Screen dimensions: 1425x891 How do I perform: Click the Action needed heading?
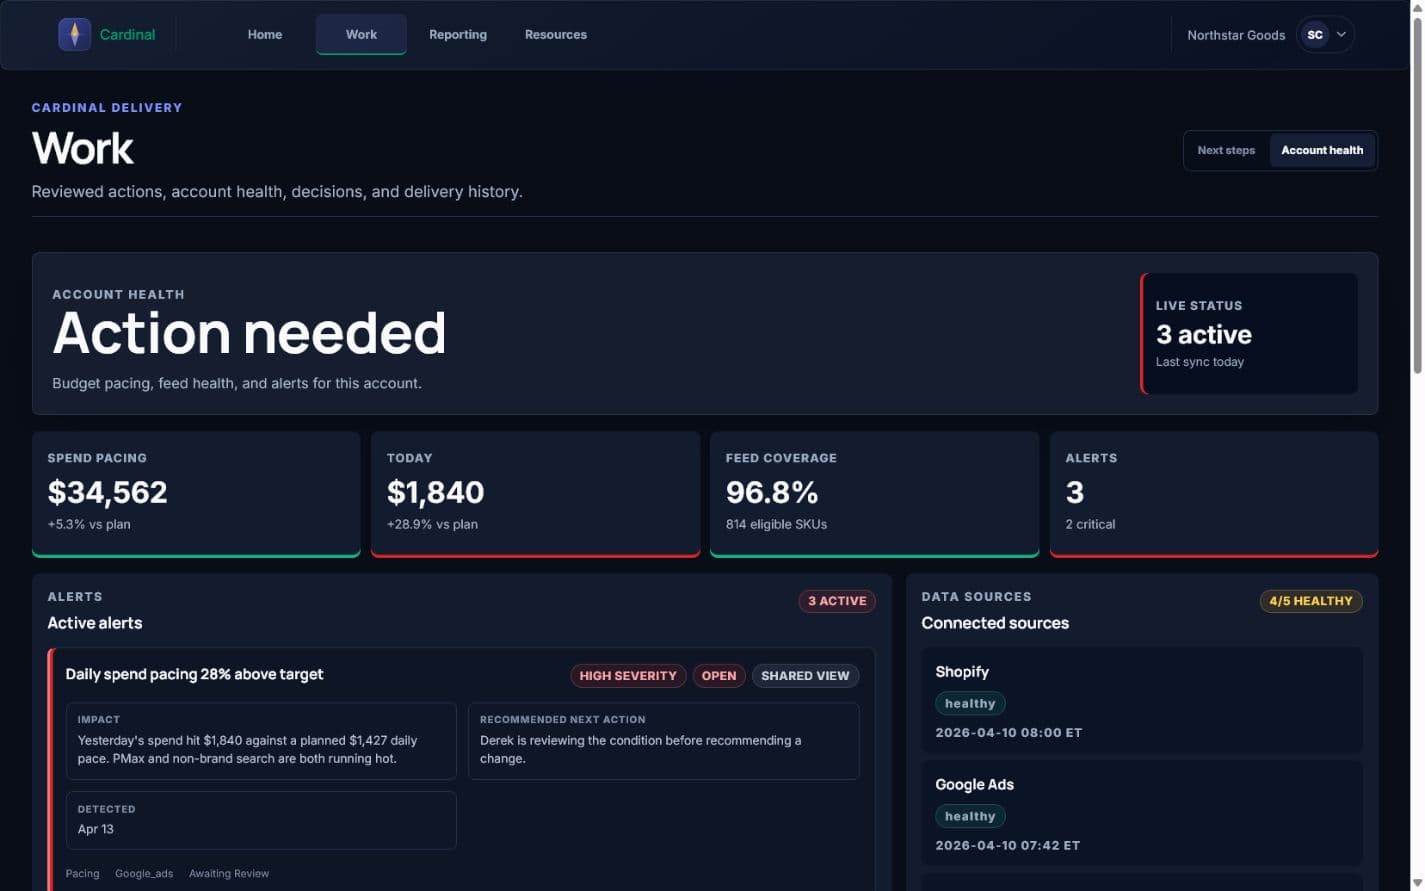(249, 333)
